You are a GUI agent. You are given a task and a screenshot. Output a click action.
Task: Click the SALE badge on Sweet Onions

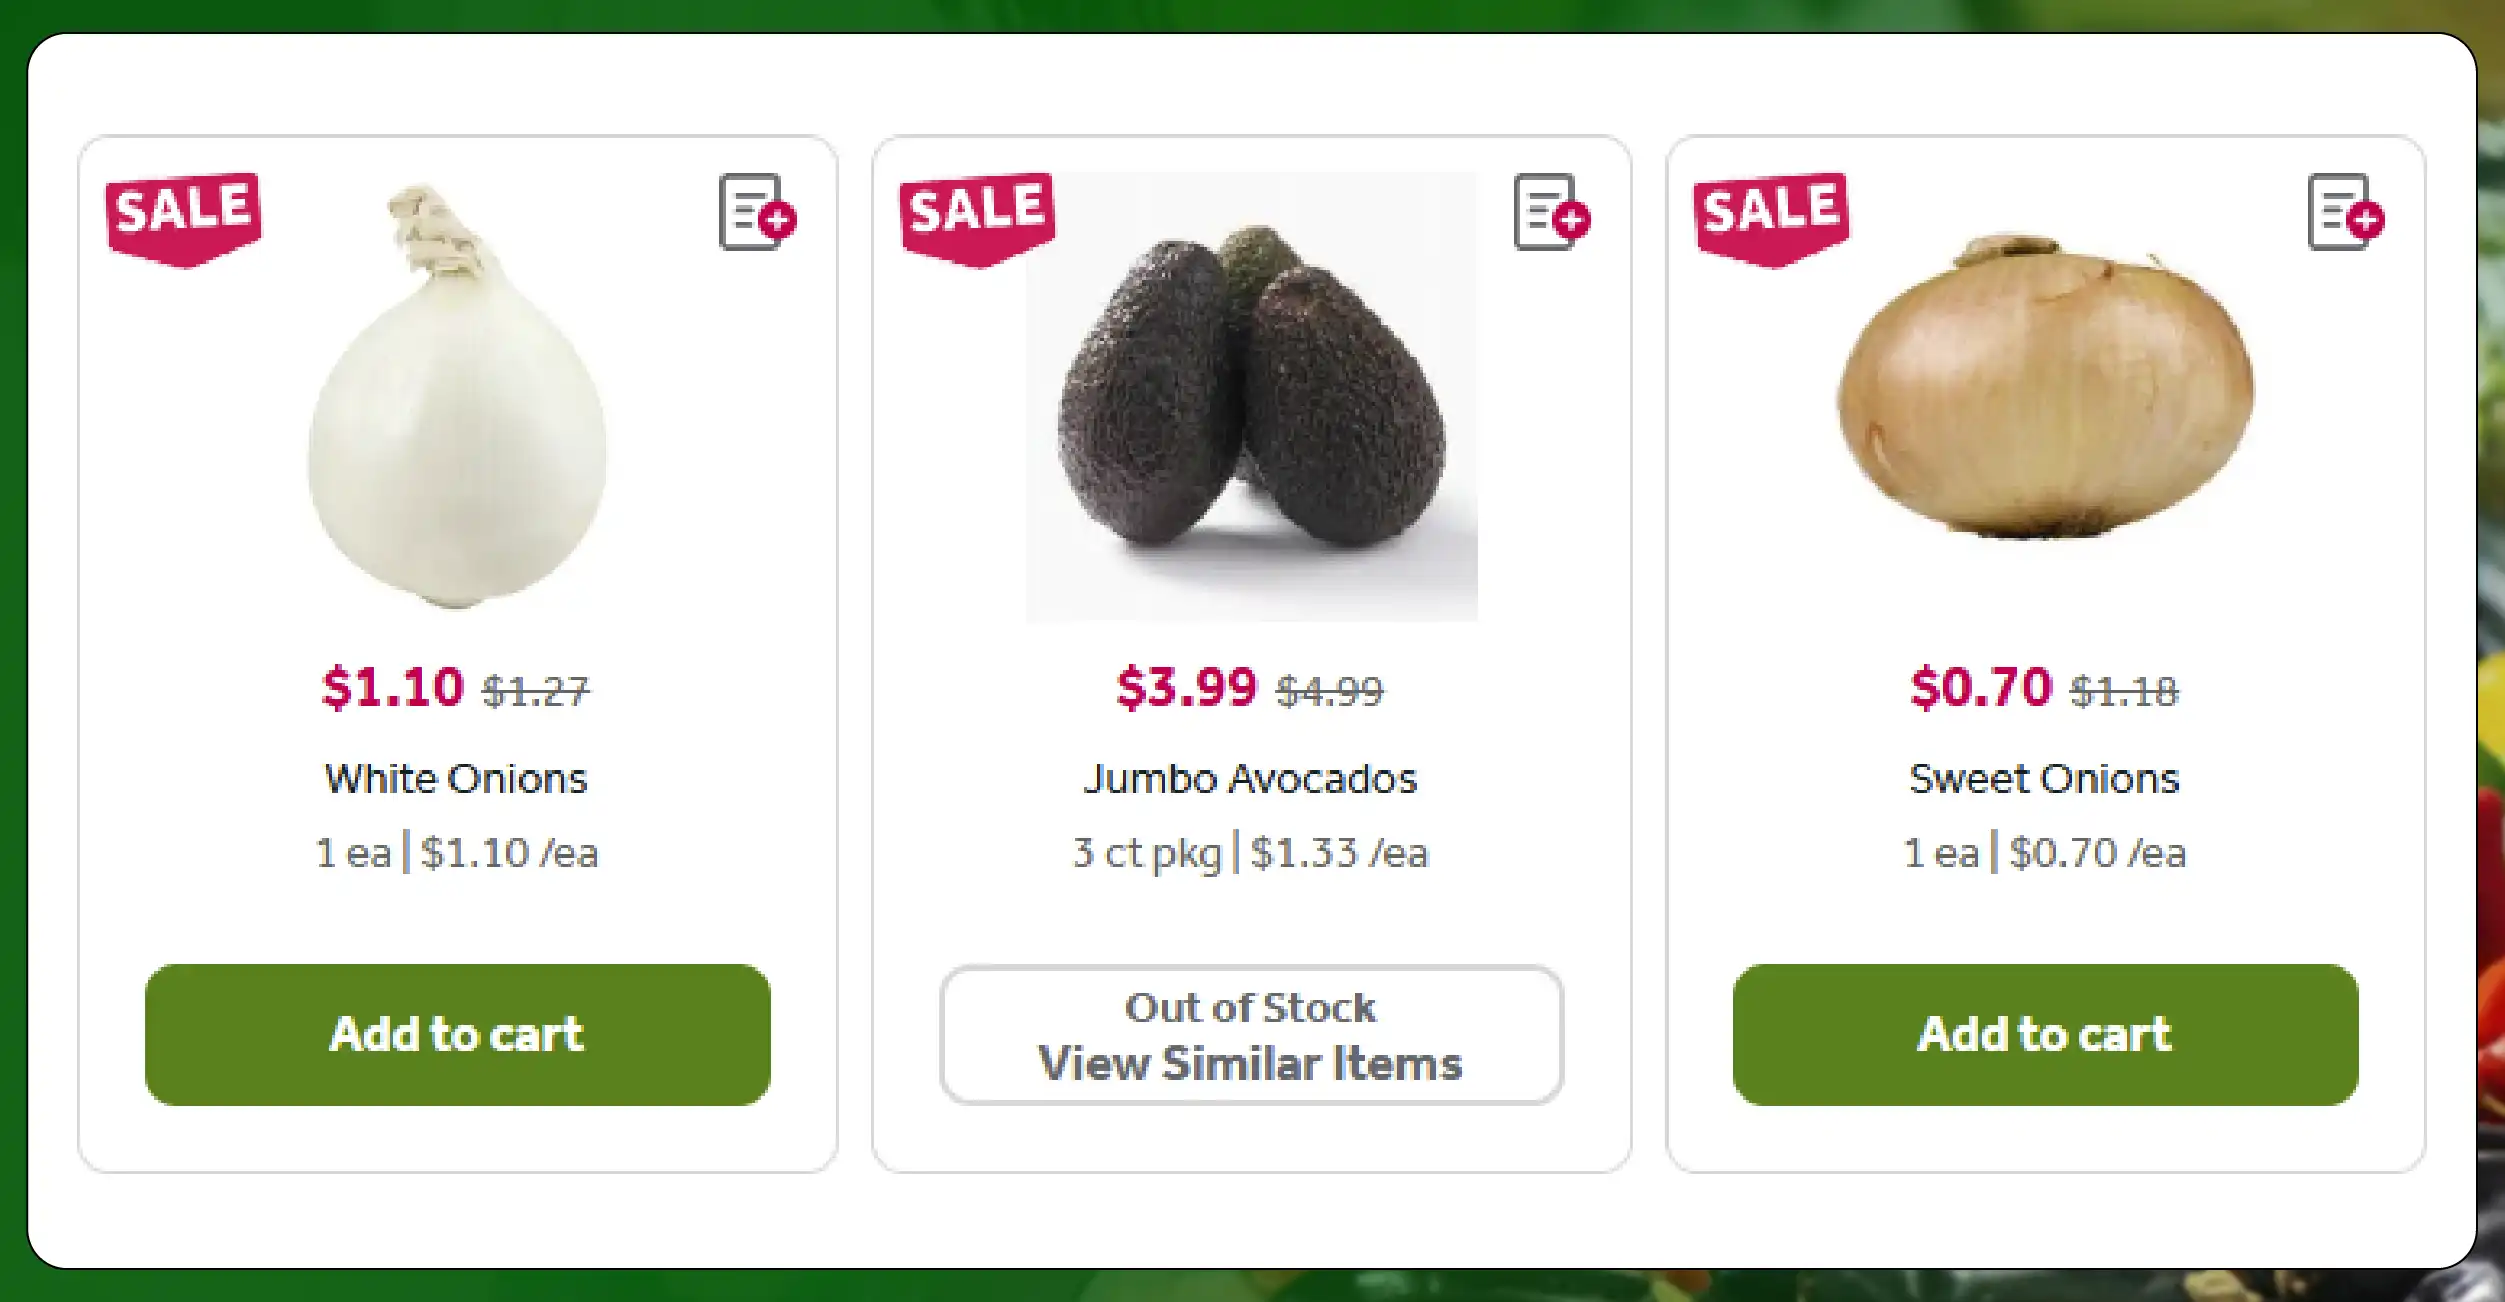(1771, 219)
